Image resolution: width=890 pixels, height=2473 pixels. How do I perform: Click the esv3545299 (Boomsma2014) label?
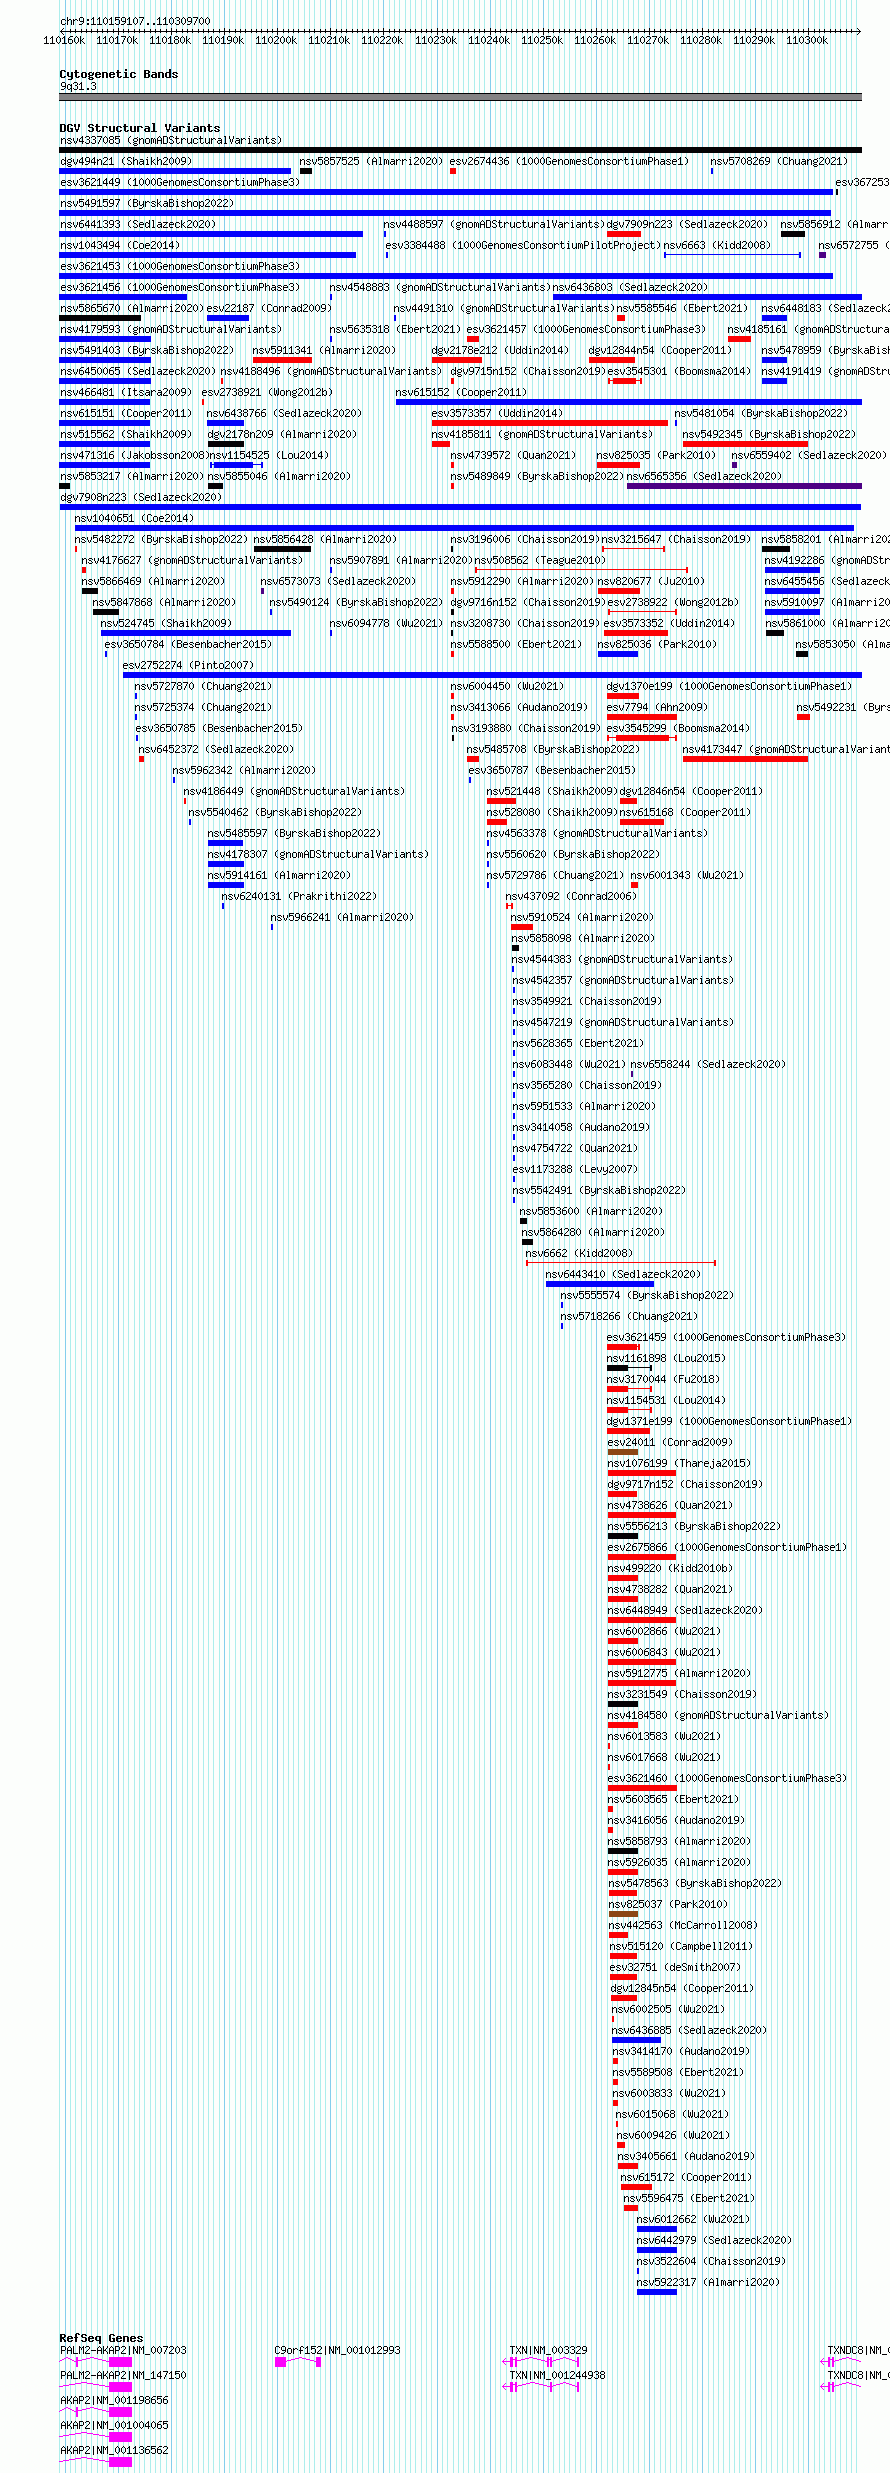click(x=678, y=728)
